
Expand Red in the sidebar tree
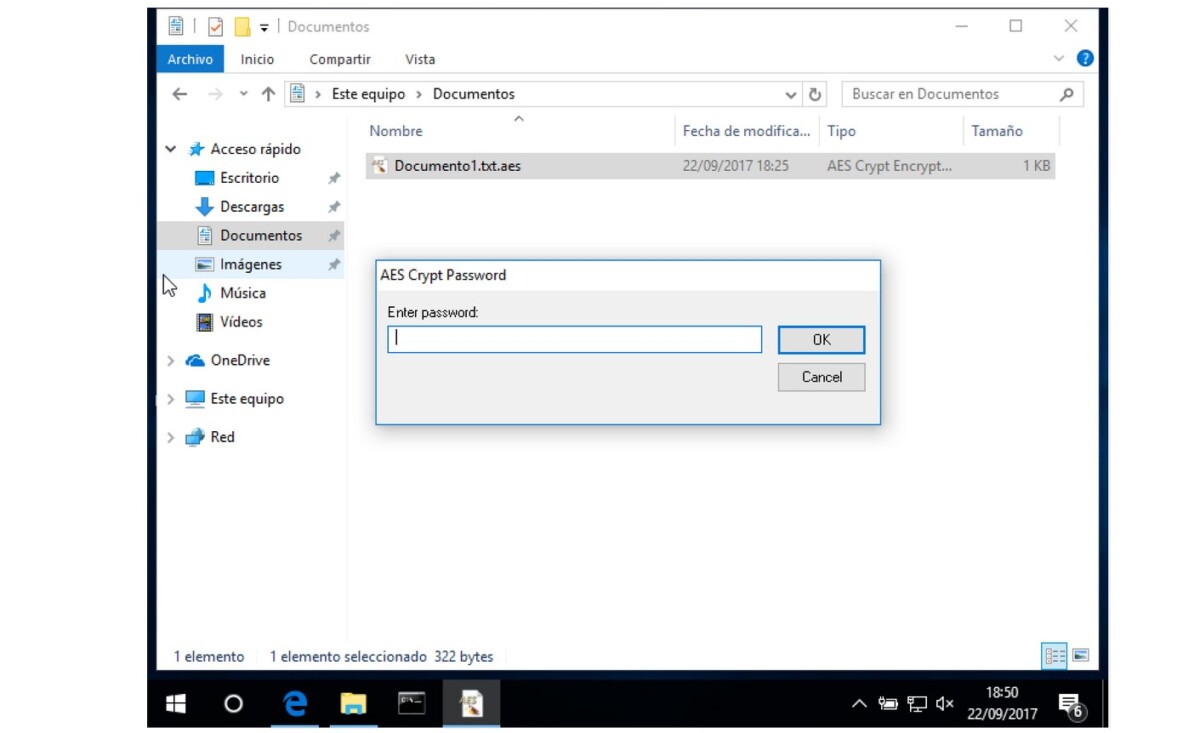pyautogui.click(x=170, y=437)
